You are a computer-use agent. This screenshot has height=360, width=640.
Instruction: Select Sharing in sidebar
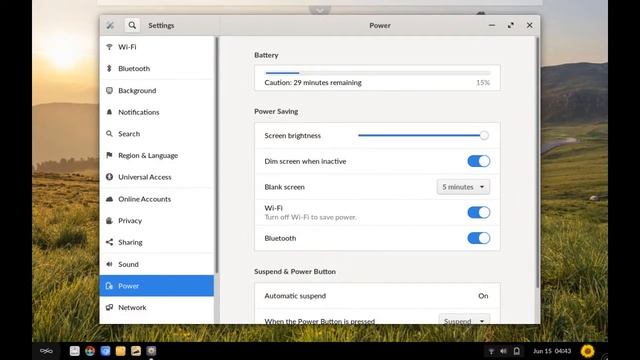(156, 242)
